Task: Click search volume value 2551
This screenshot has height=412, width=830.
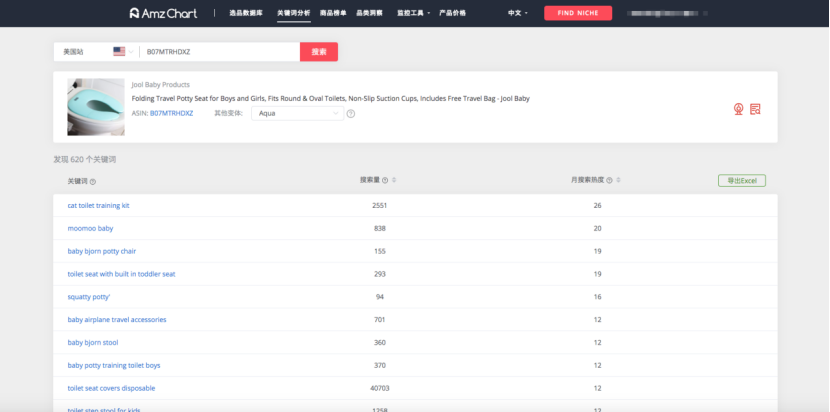Action: 380,205
